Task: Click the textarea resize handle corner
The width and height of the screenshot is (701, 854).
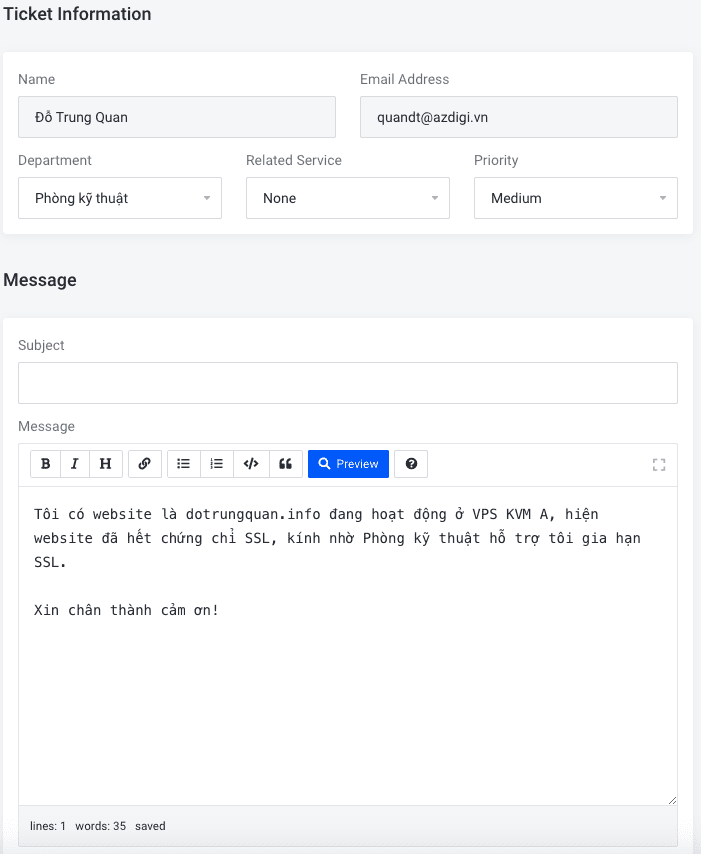Action: click(672, 799)
